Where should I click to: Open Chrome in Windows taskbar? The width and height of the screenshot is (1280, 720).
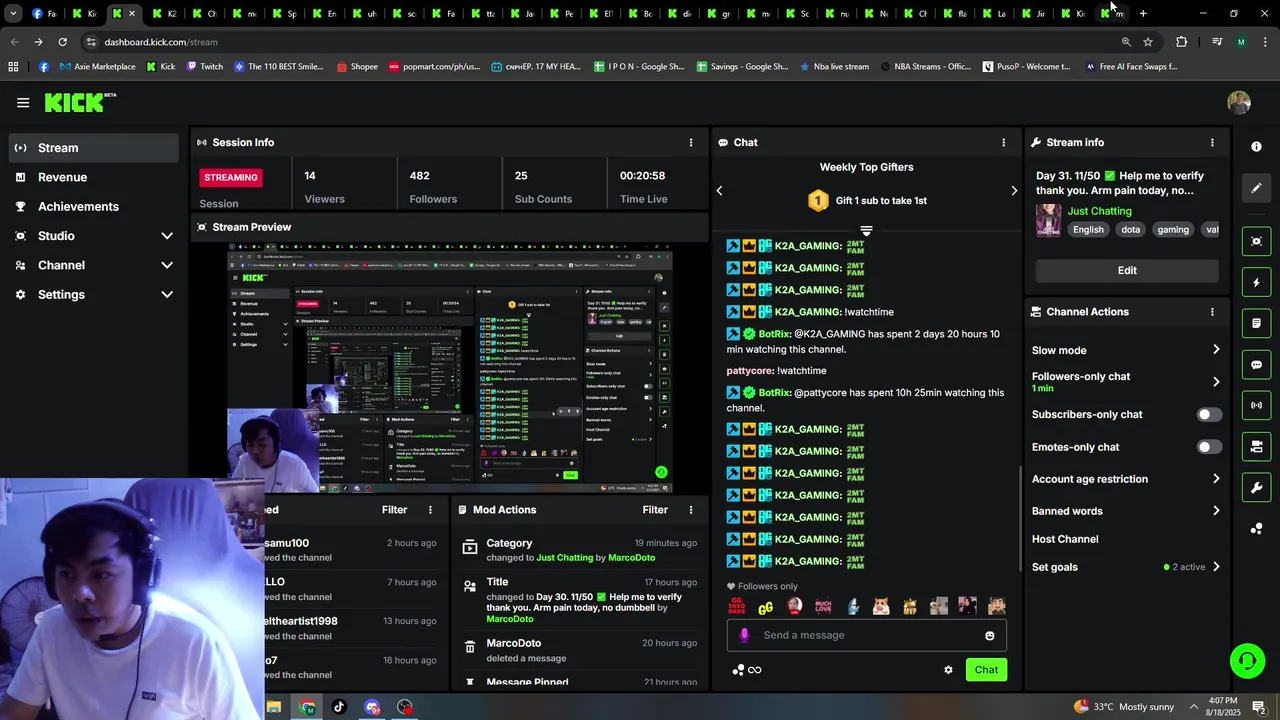307,707
